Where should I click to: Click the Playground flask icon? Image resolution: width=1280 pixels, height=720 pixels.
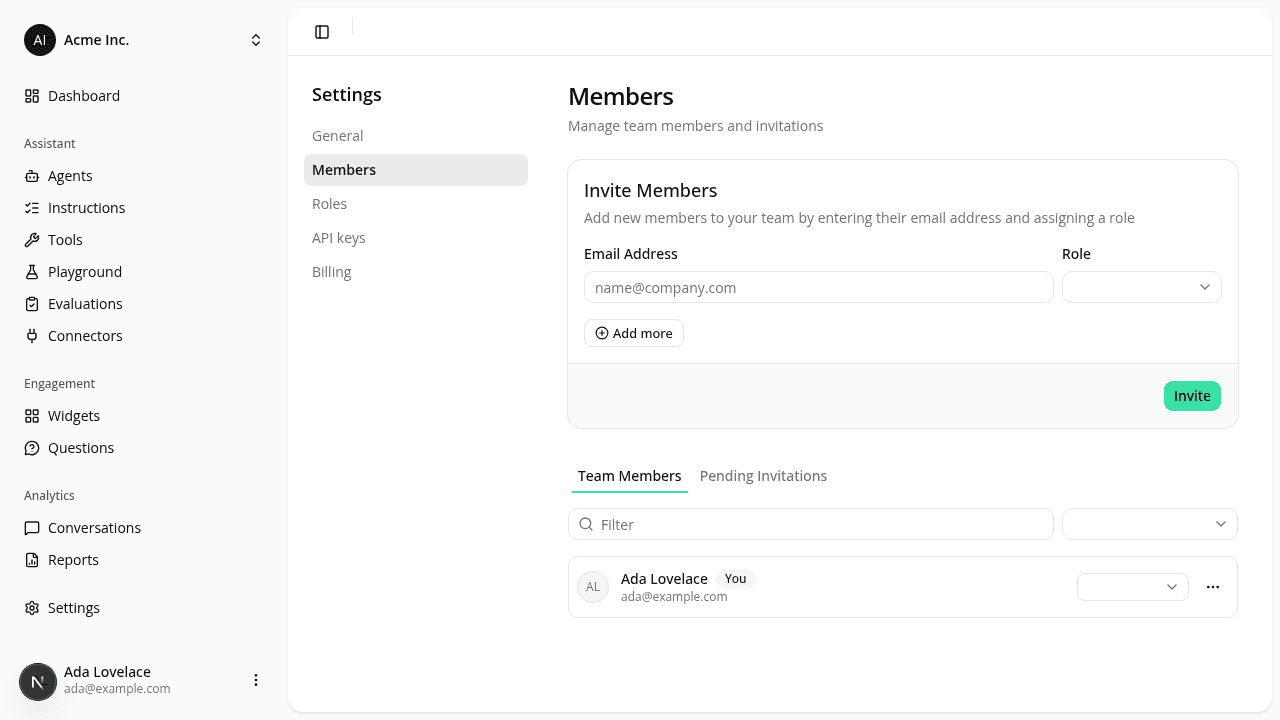pyautogui.click(x=32, y=272)
